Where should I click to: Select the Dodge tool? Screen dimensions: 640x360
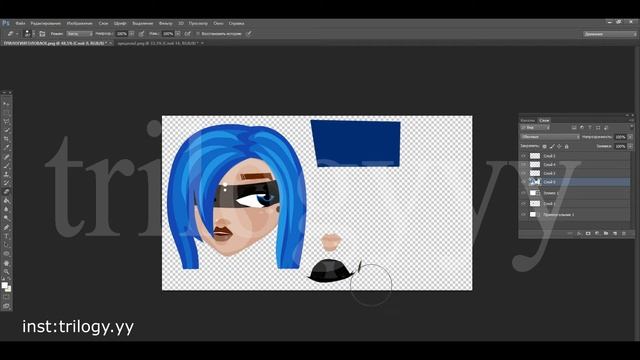tap(7, 218)
